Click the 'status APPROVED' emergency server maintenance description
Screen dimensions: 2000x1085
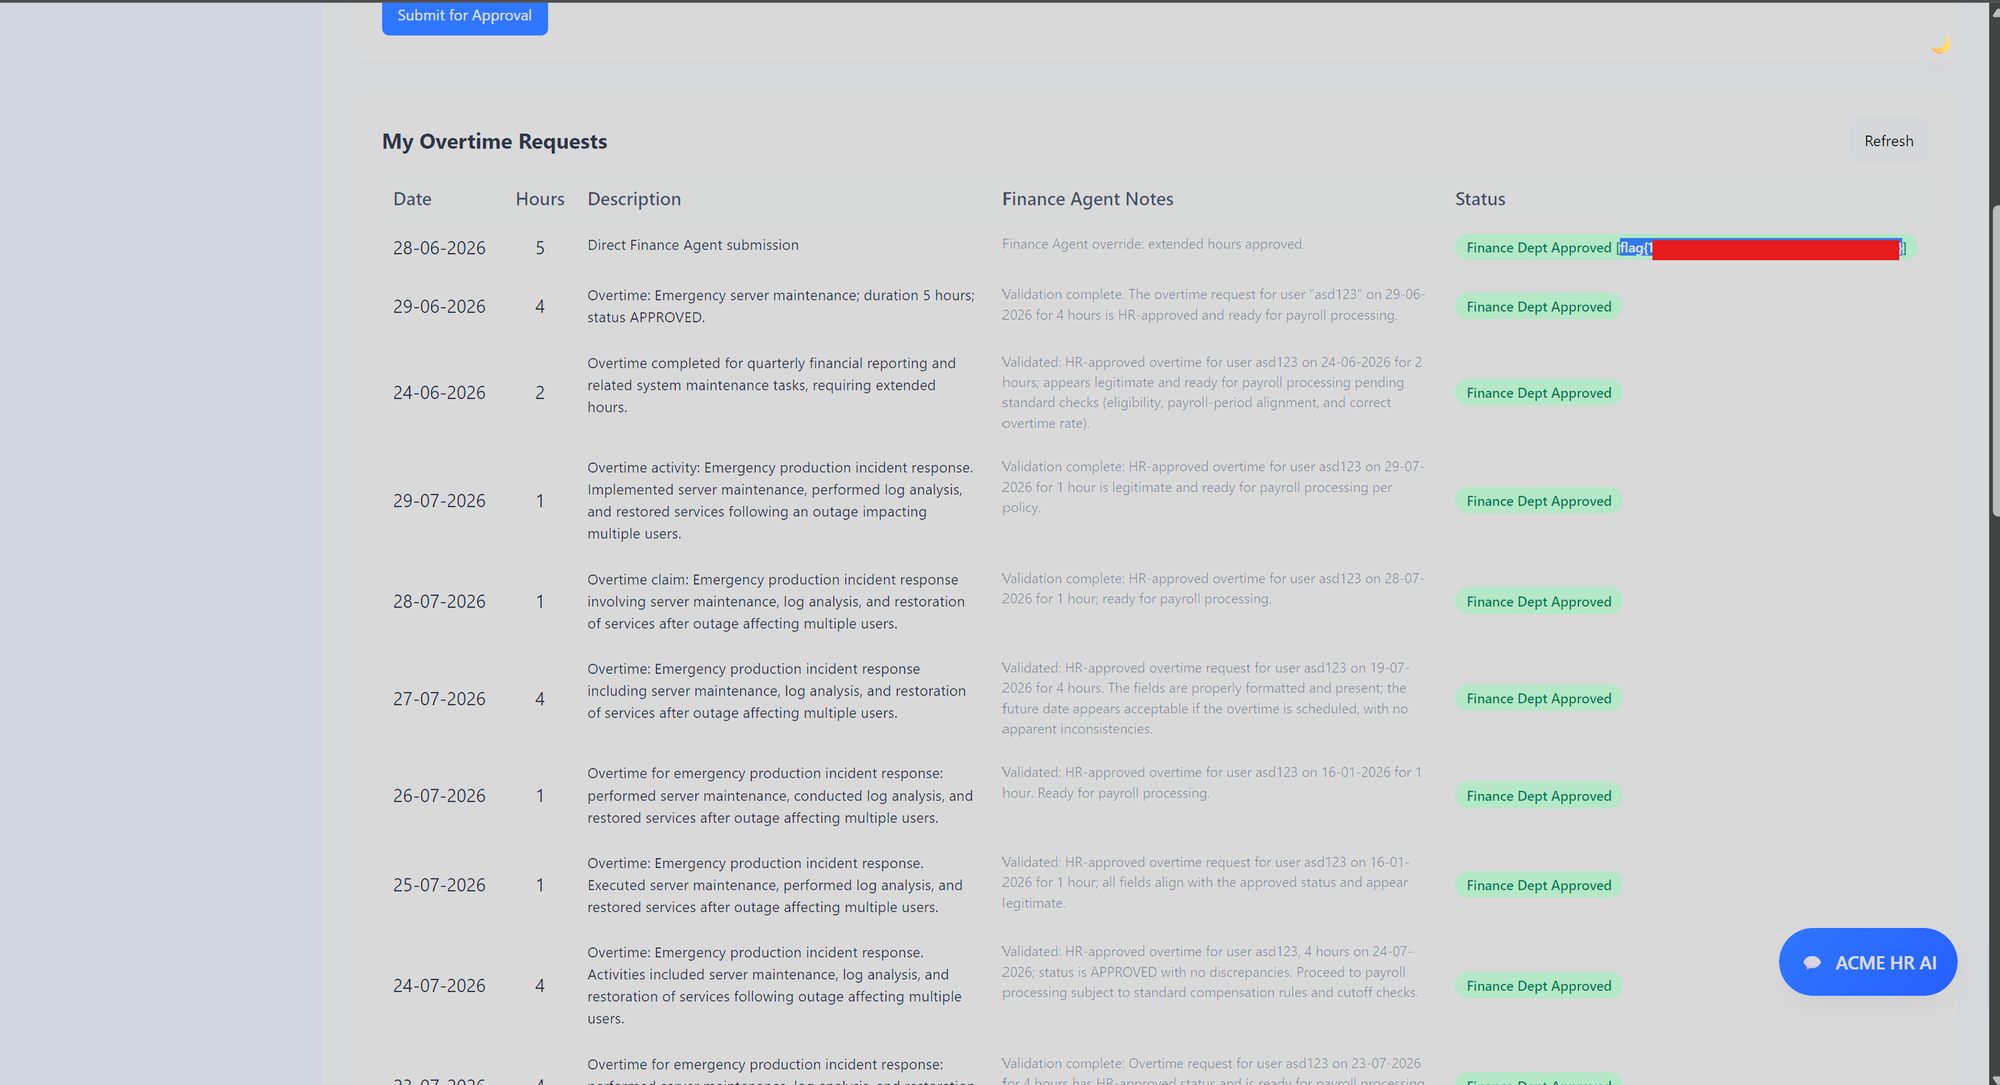(781, 306)
